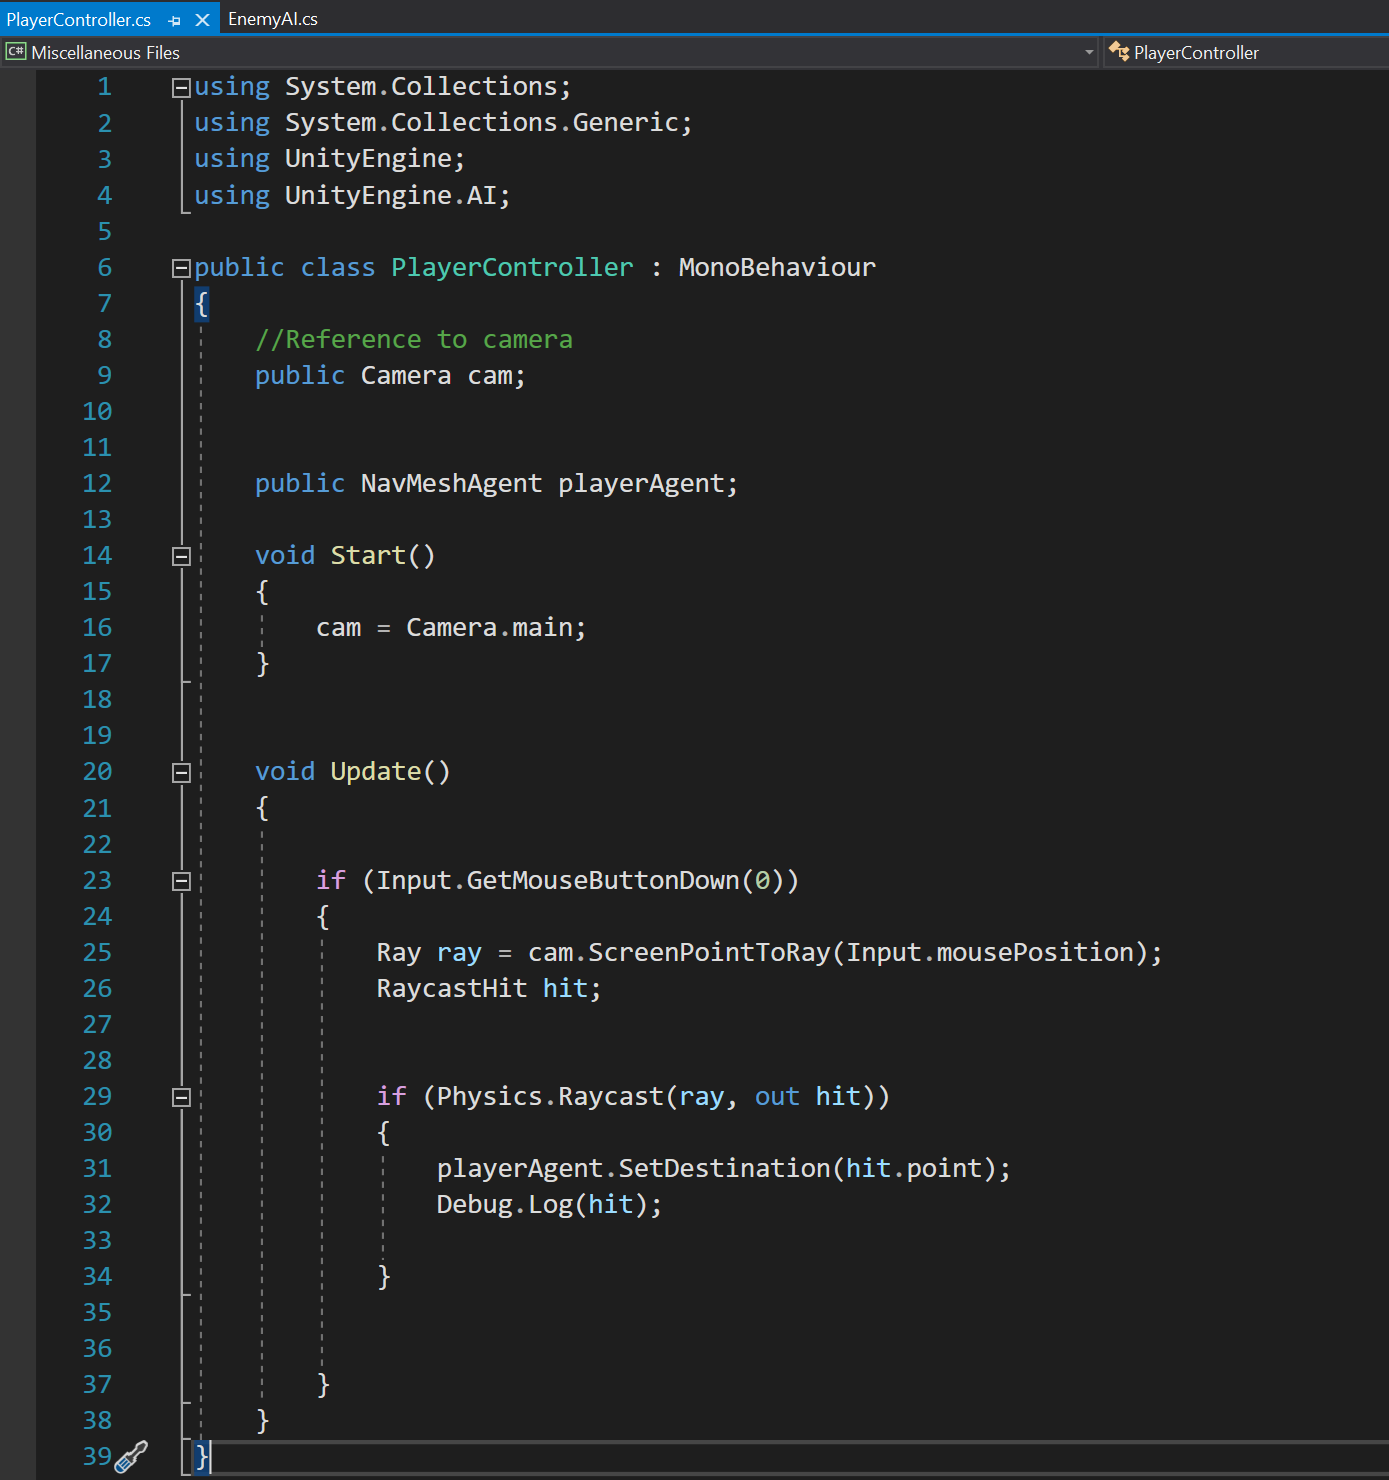Click the PlayerController class name in code
Image resolution: width=1389 pixels, height=1480 pixels.
coord(512,267)
